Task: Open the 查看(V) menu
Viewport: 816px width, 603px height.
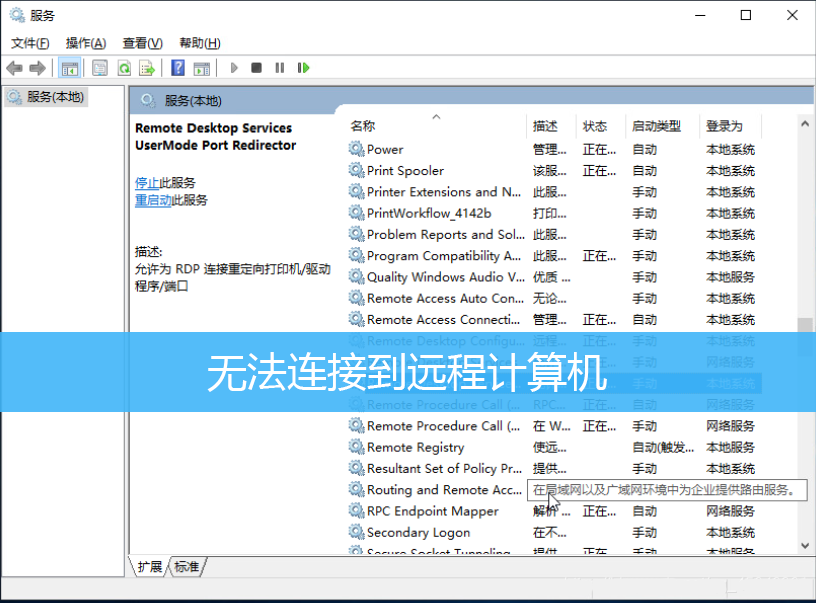Action: [x=142, y=43]
